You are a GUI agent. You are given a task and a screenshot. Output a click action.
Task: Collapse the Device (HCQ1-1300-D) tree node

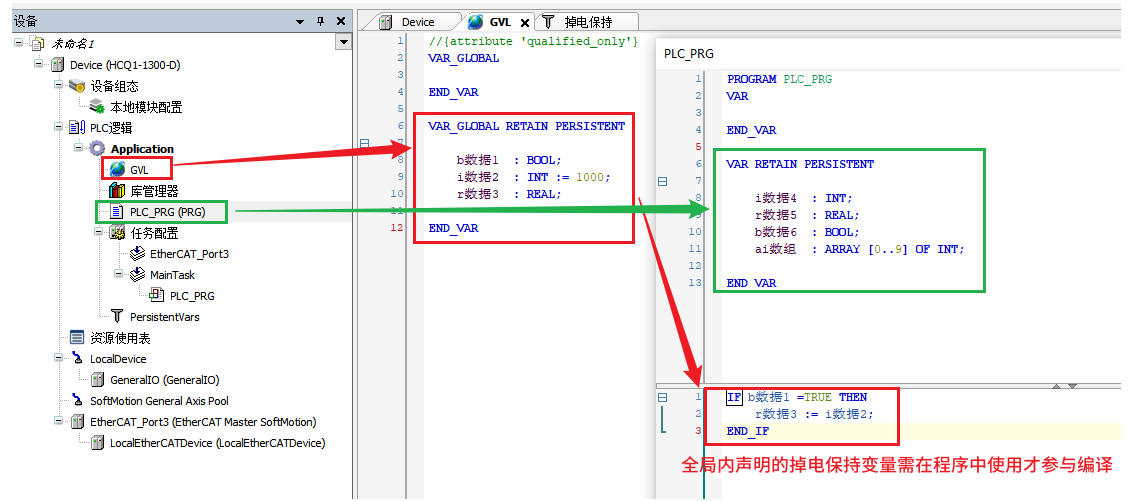click(x=39, y=65)
